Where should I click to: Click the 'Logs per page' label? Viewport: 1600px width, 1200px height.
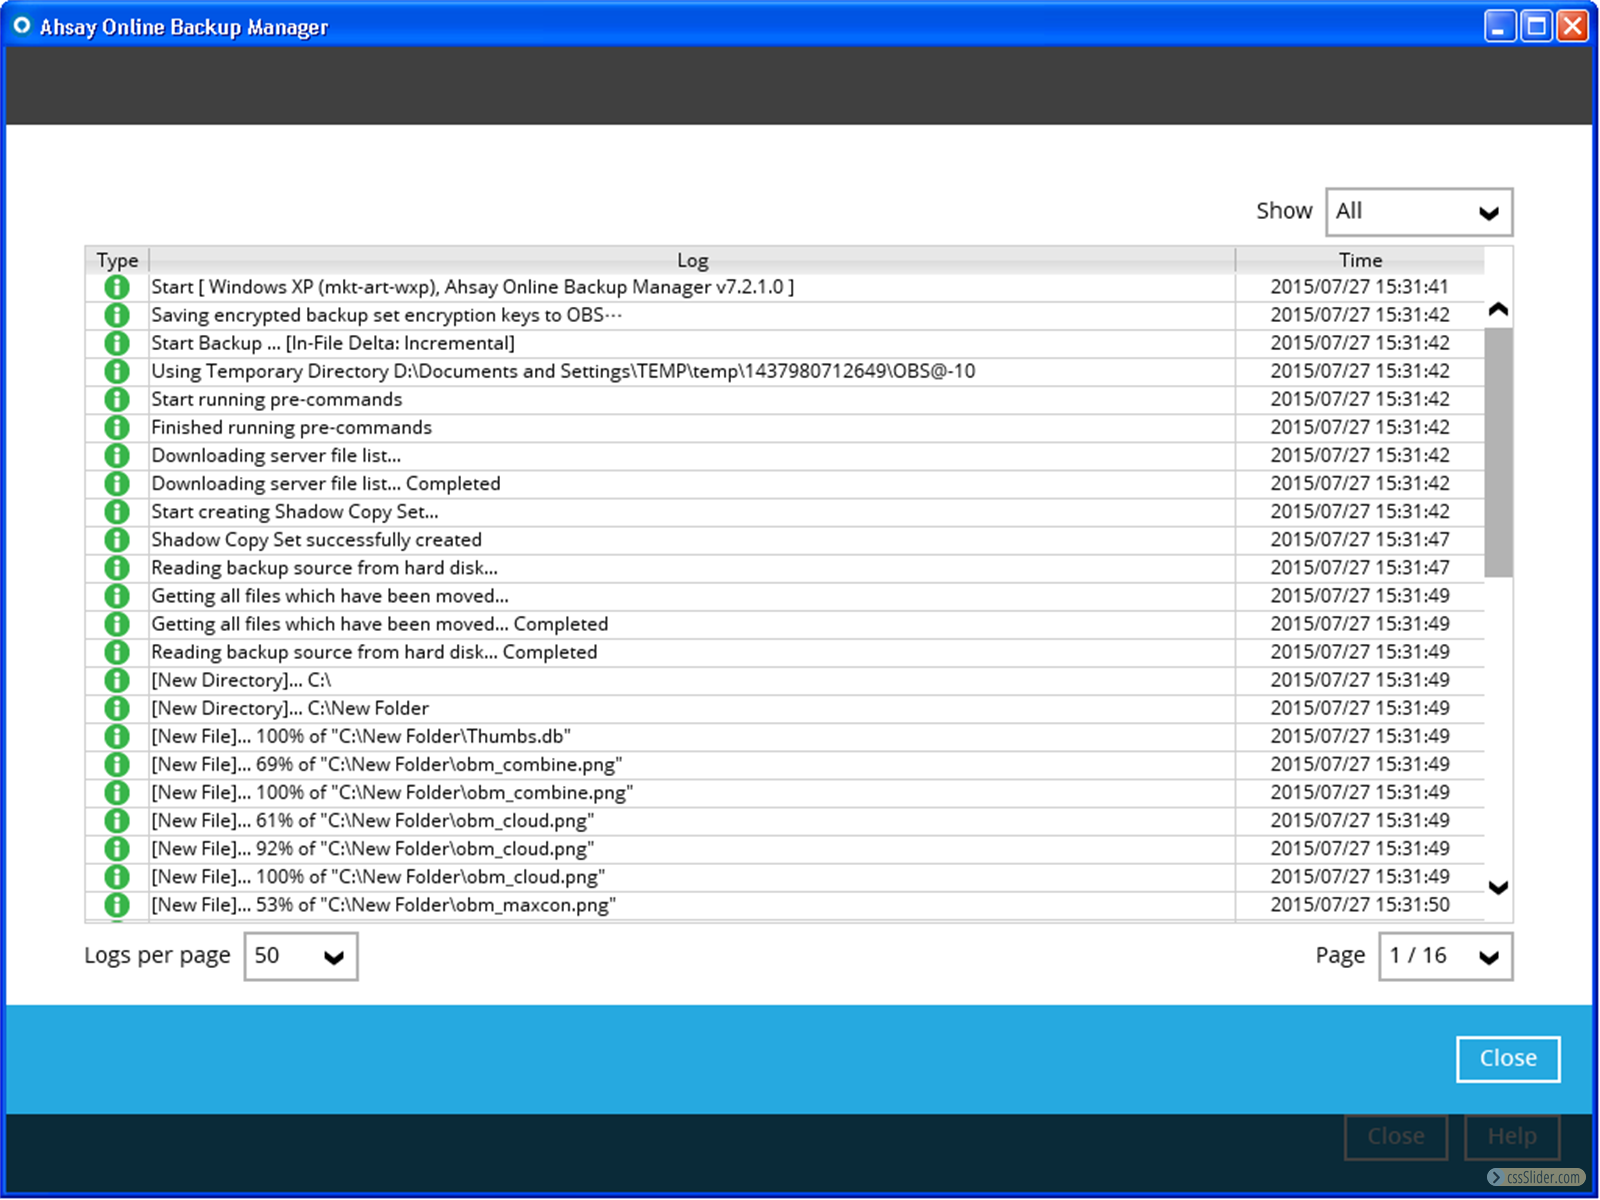click(x=157, y=956)
